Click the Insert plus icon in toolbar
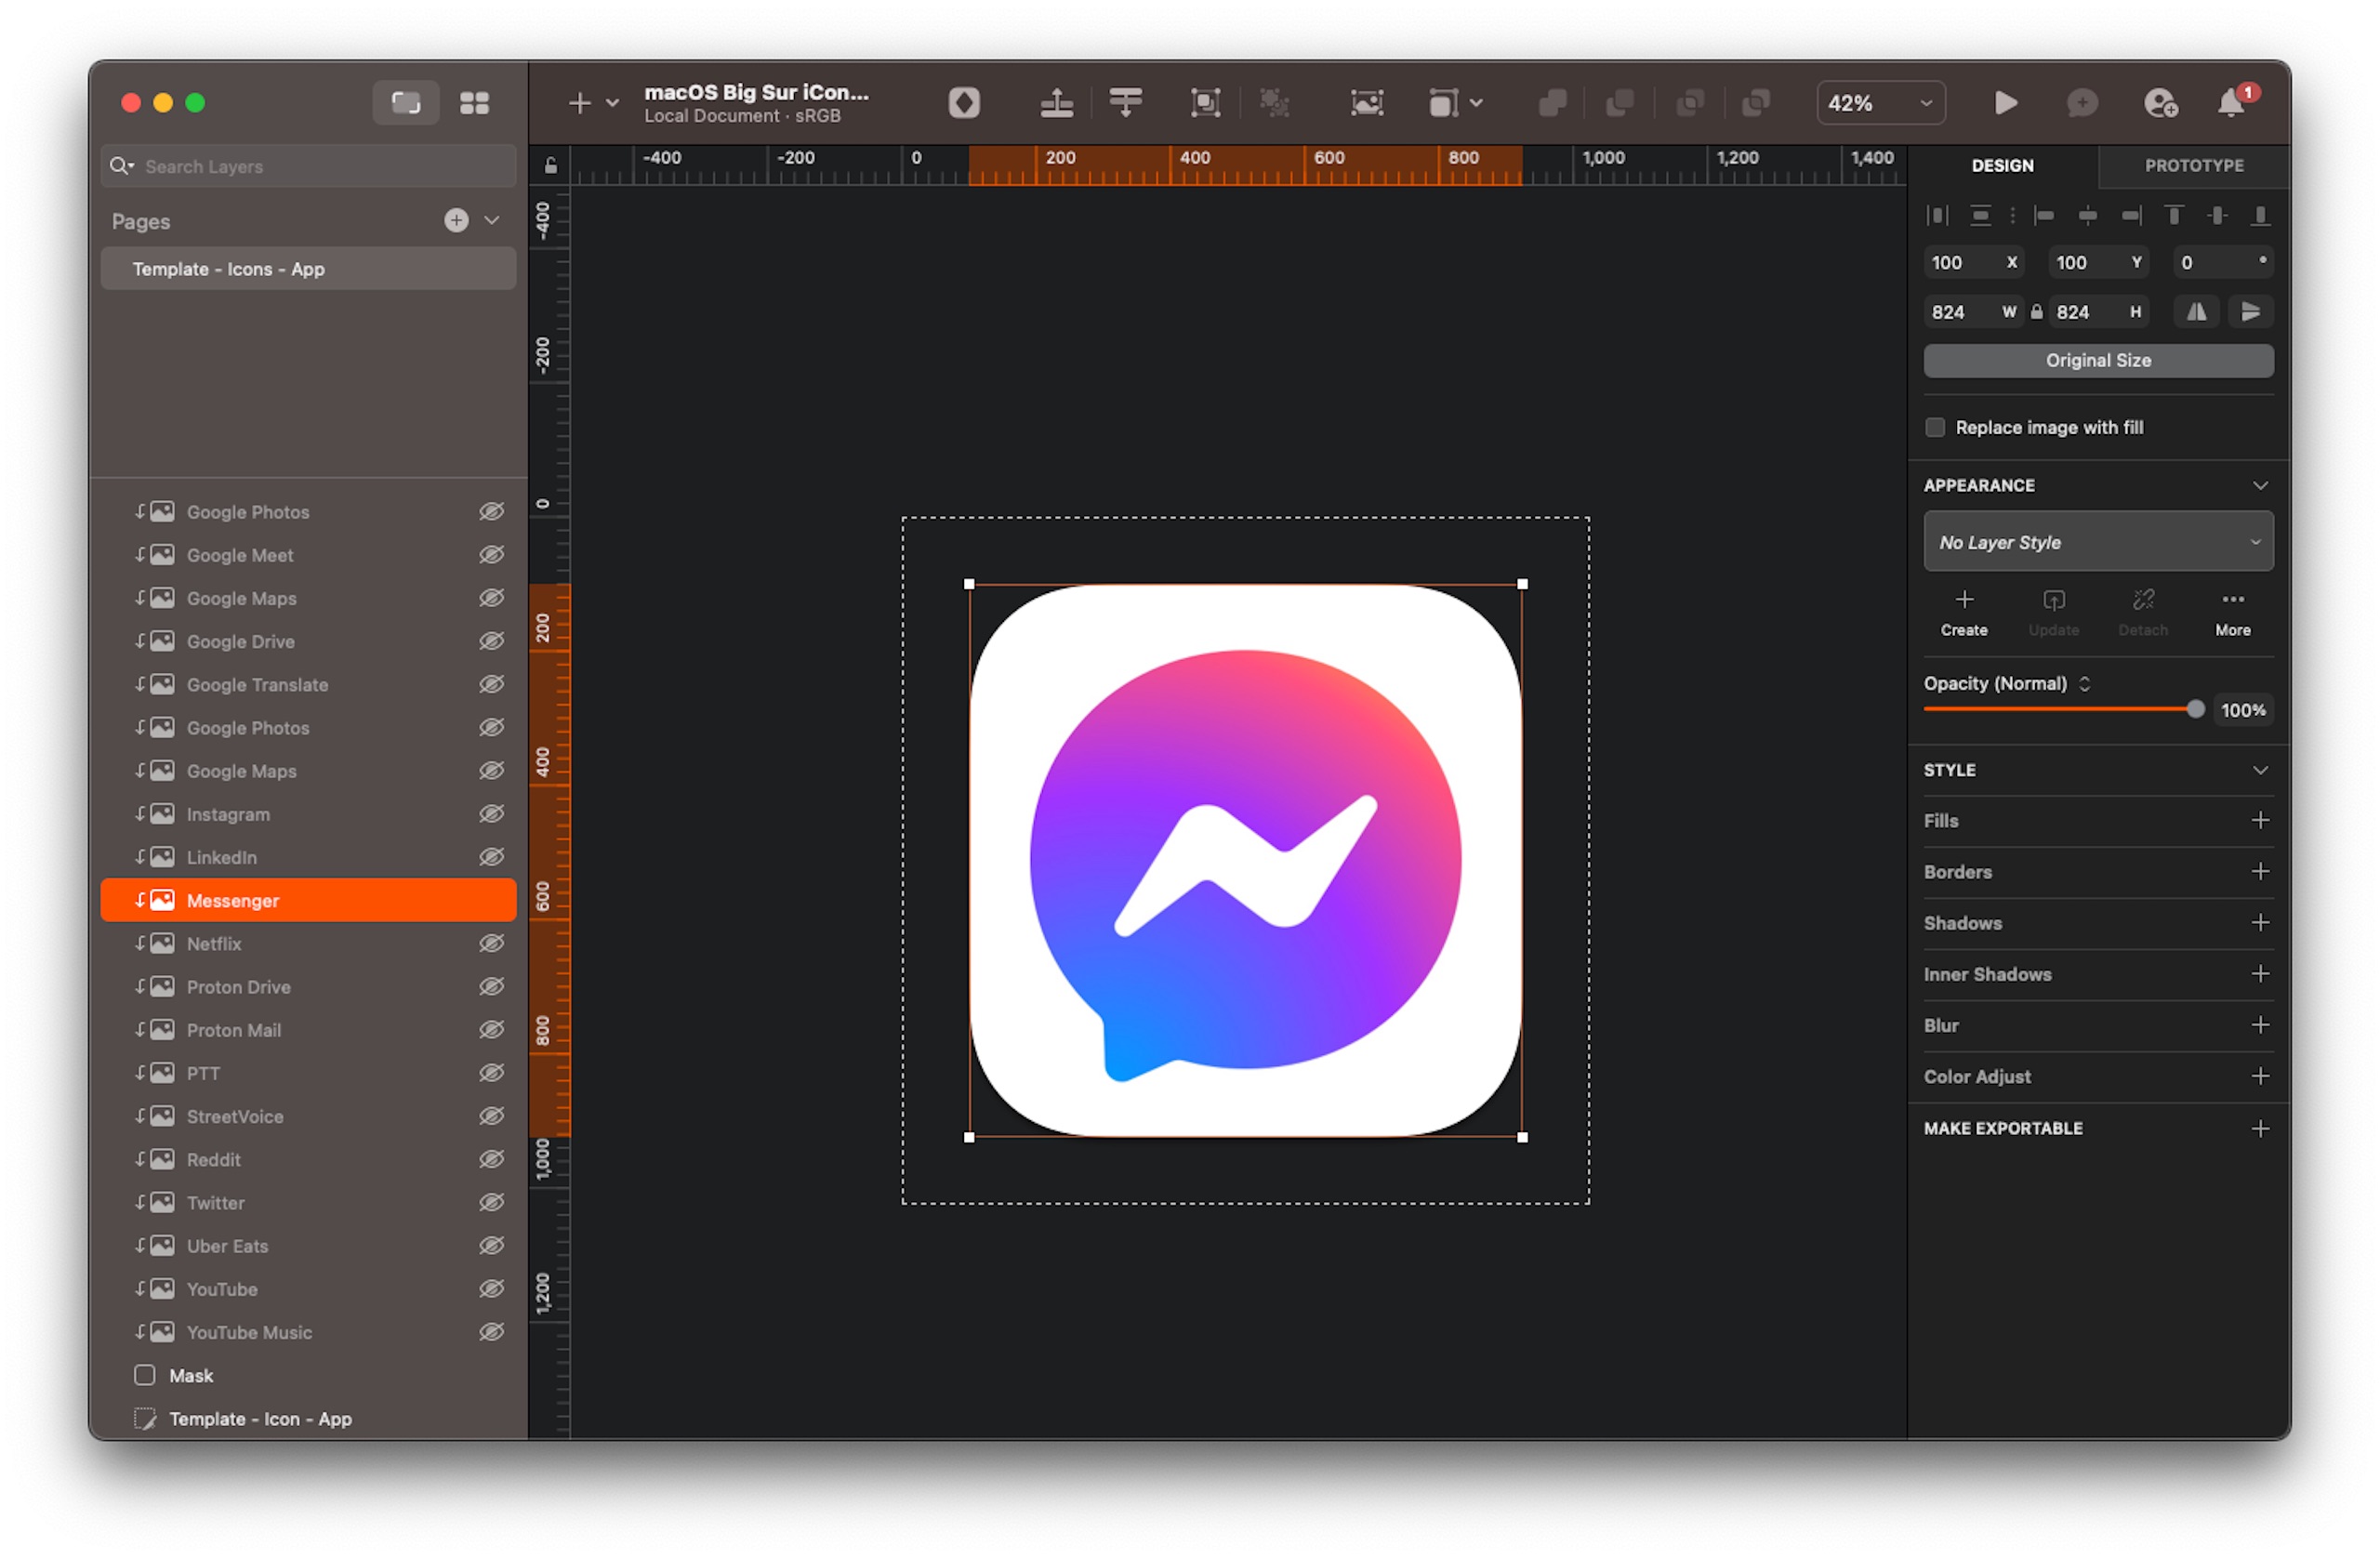 coord(580,103)
